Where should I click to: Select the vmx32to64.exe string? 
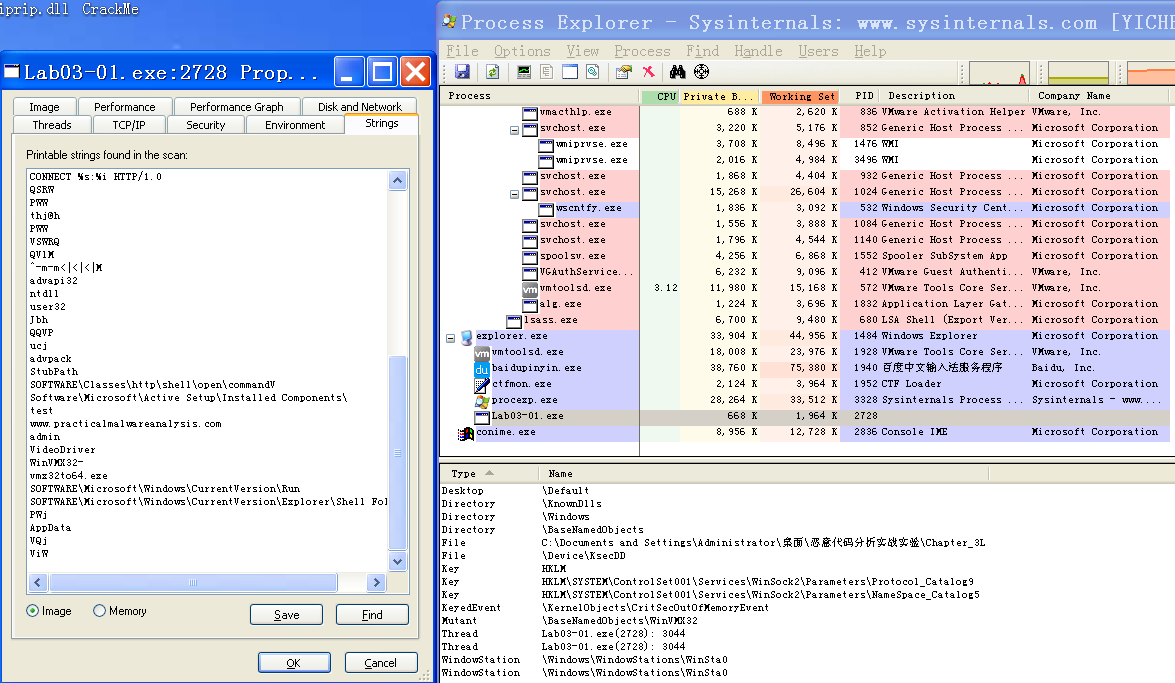[x=69, y=476]
